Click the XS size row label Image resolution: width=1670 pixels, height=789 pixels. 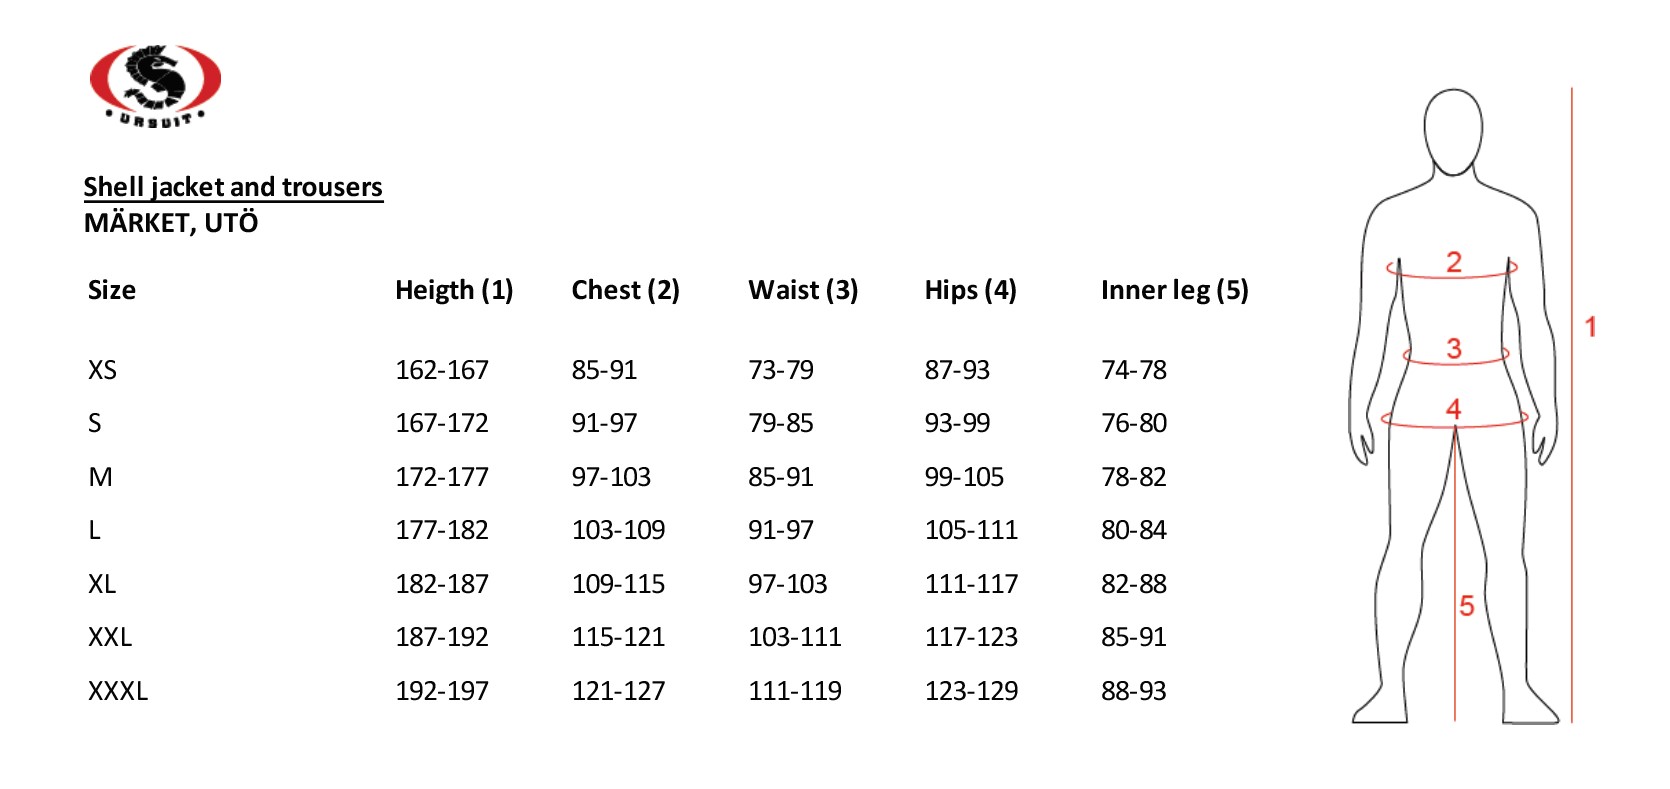click(x=102, y=370)
